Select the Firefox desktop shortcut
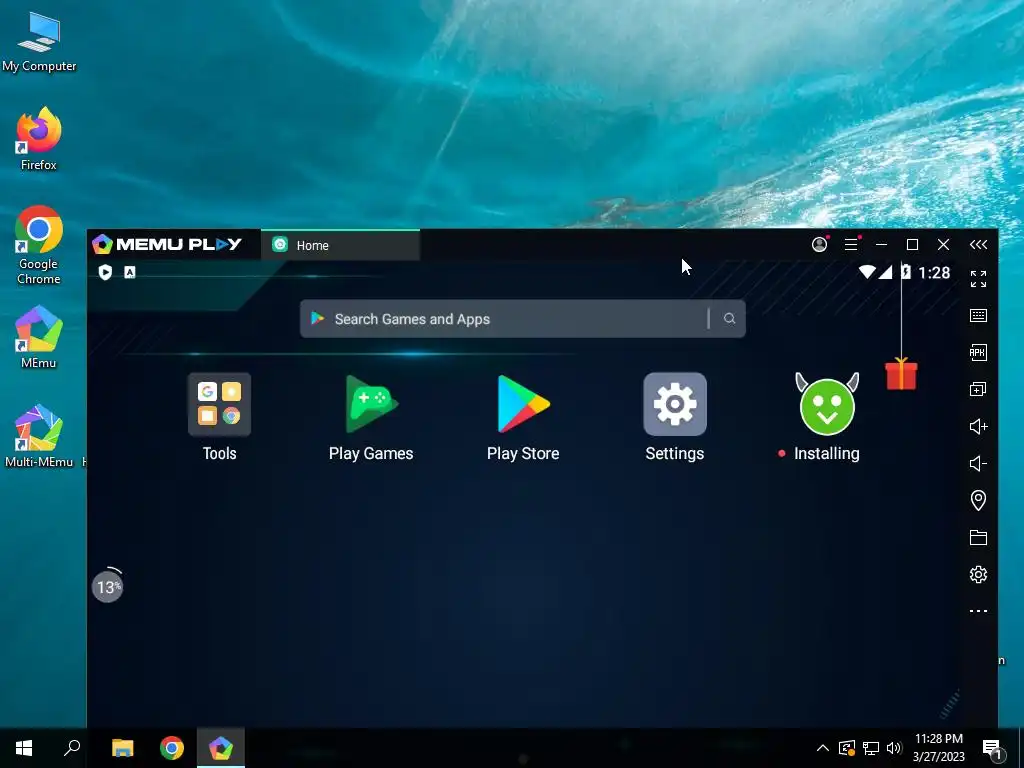 click(x=39, y=139)
